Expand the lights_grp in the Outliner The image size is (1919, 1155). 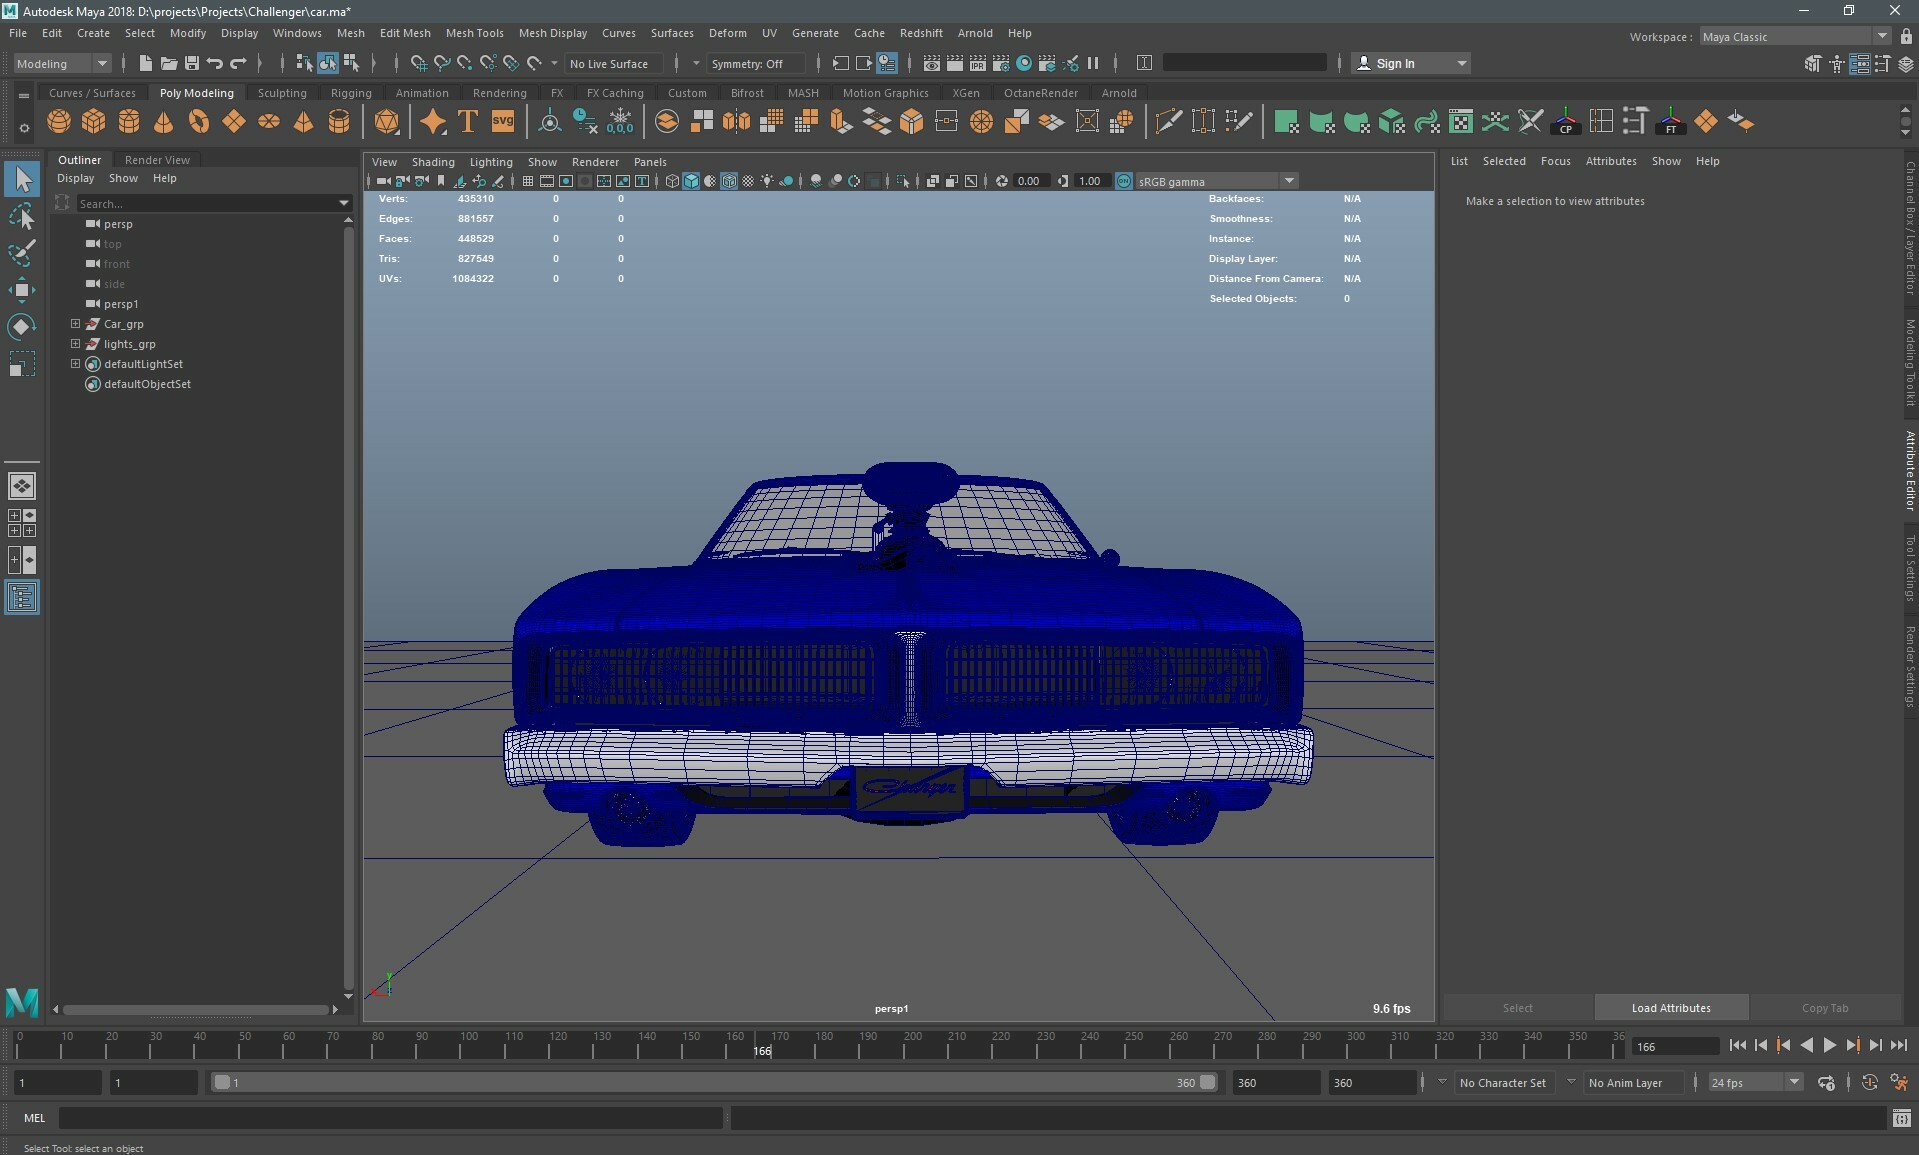[x=75, y=344]
